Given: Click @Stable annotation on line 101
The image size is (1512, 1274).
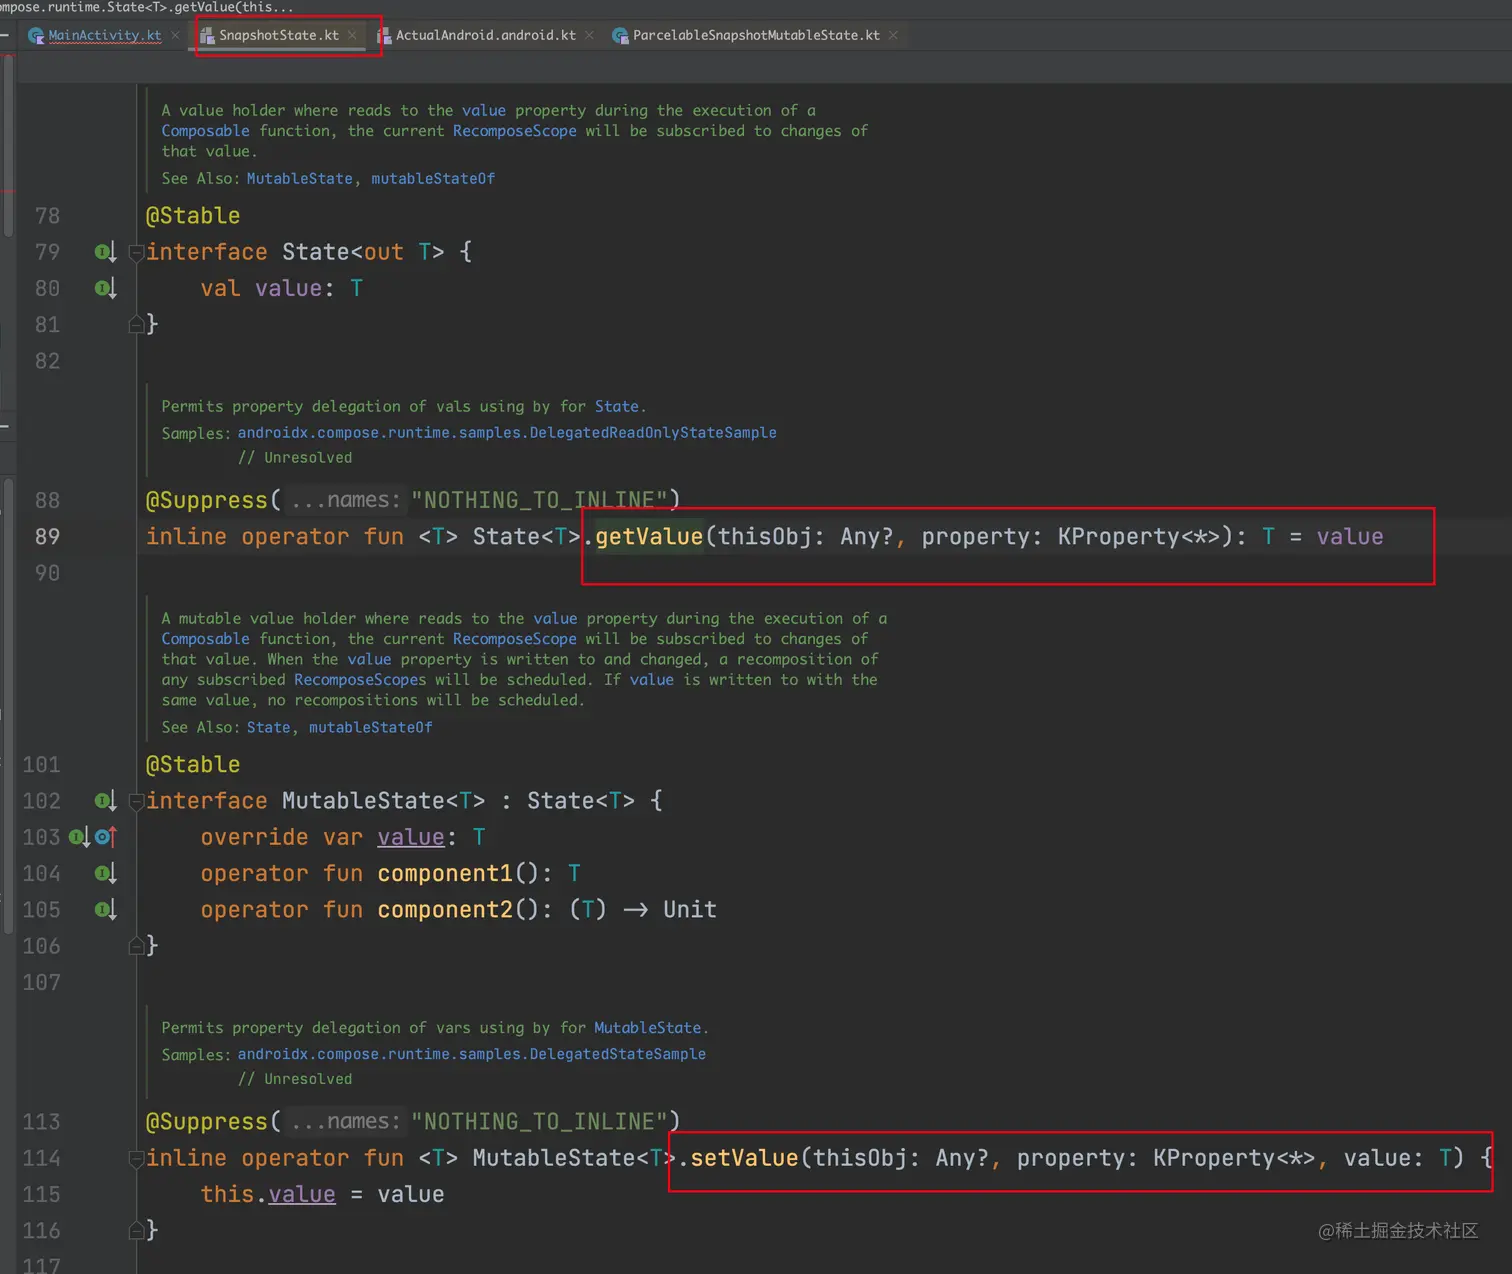Looking at the screenshot, I should pyautogui.click(x=193, y=765).
